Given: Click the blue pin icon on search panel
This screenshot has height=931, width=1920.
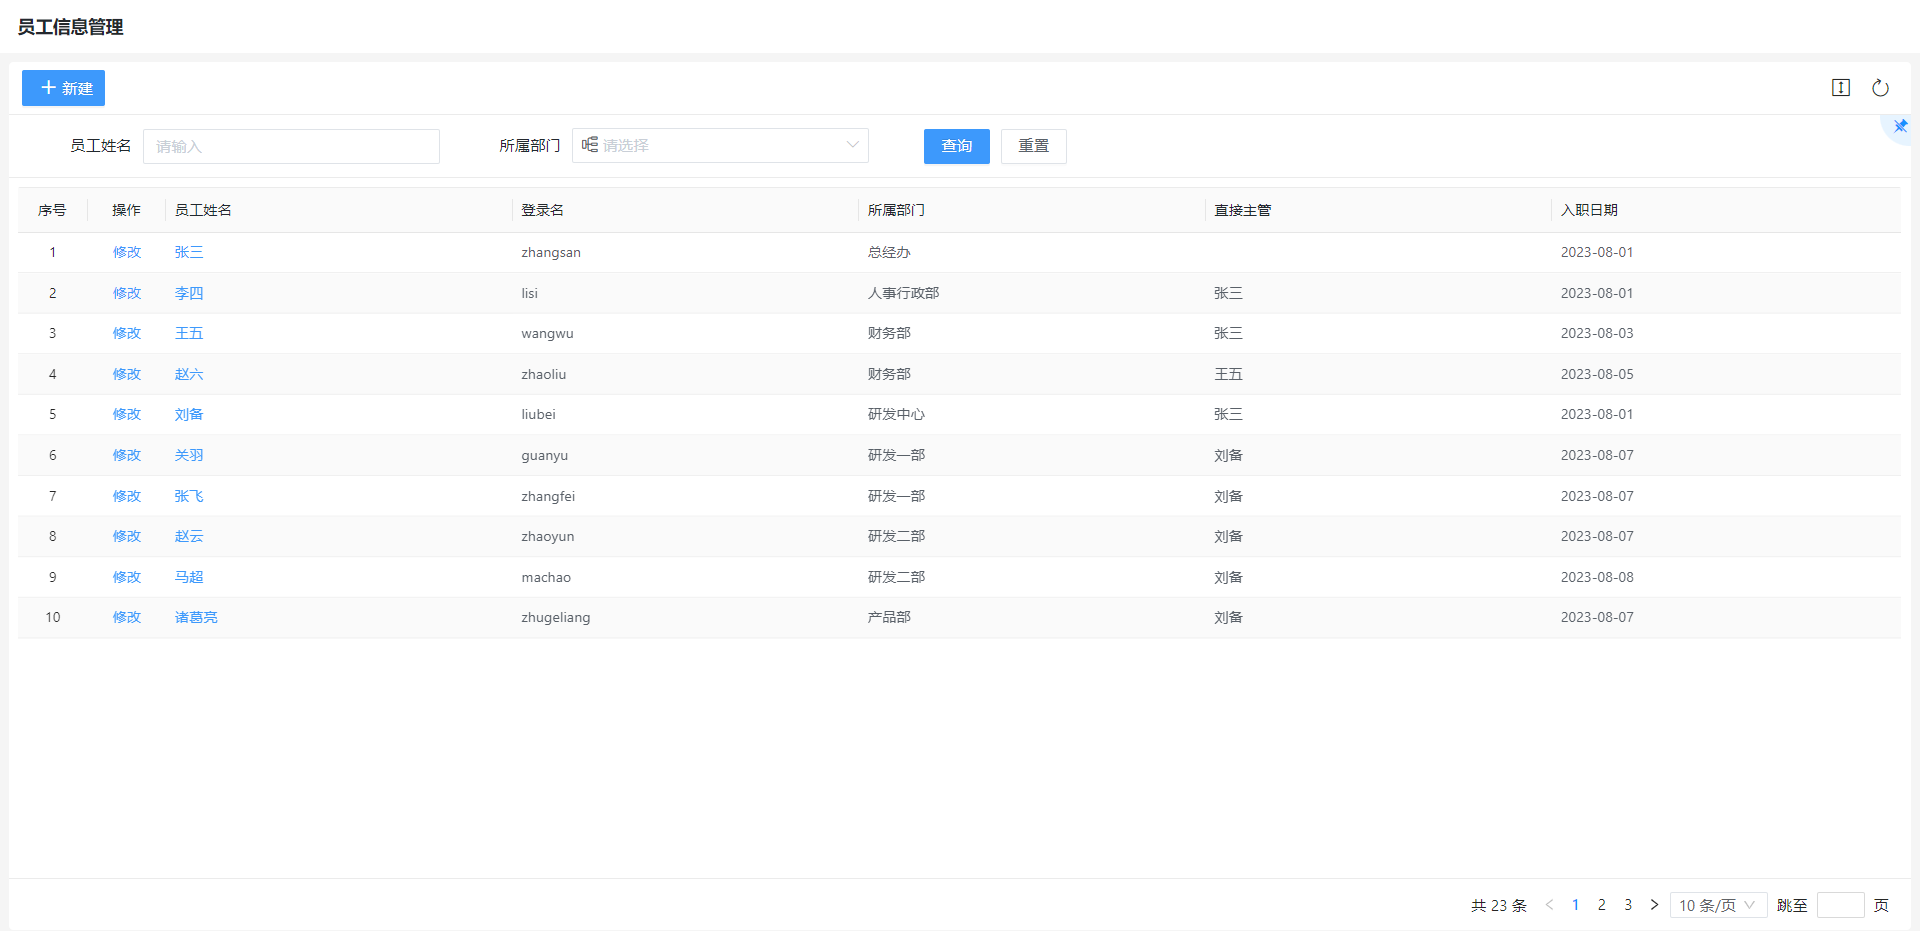Looking at the screenshot, I should click(x=1900, y=126).
